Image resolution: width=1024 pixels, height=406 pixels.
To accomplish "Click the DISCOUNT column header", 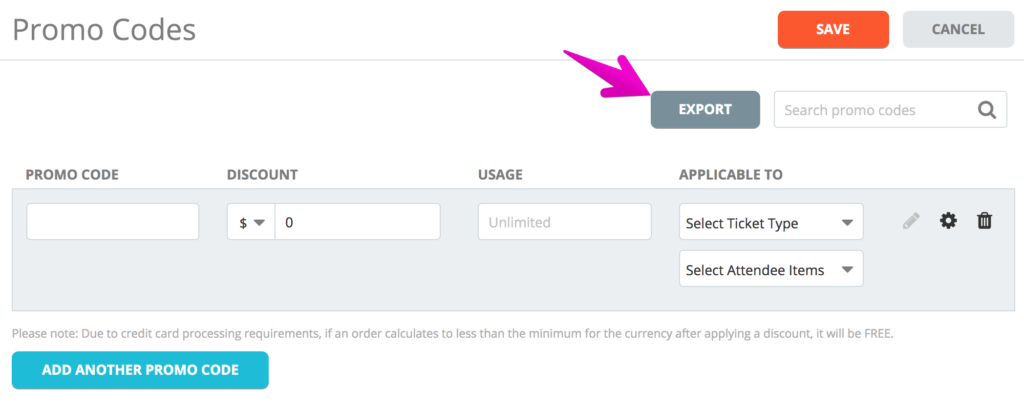I will [262, 175].
